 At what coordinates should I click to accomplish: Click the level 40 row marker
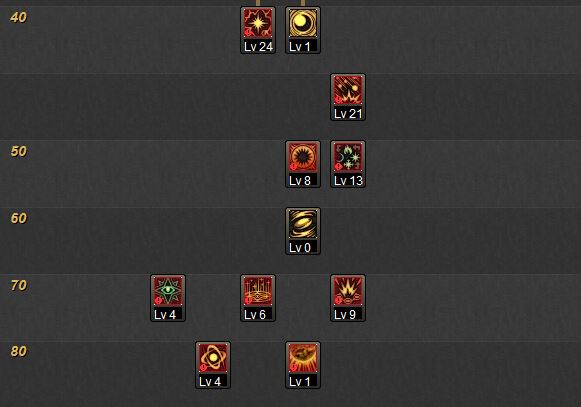[19, 17]
